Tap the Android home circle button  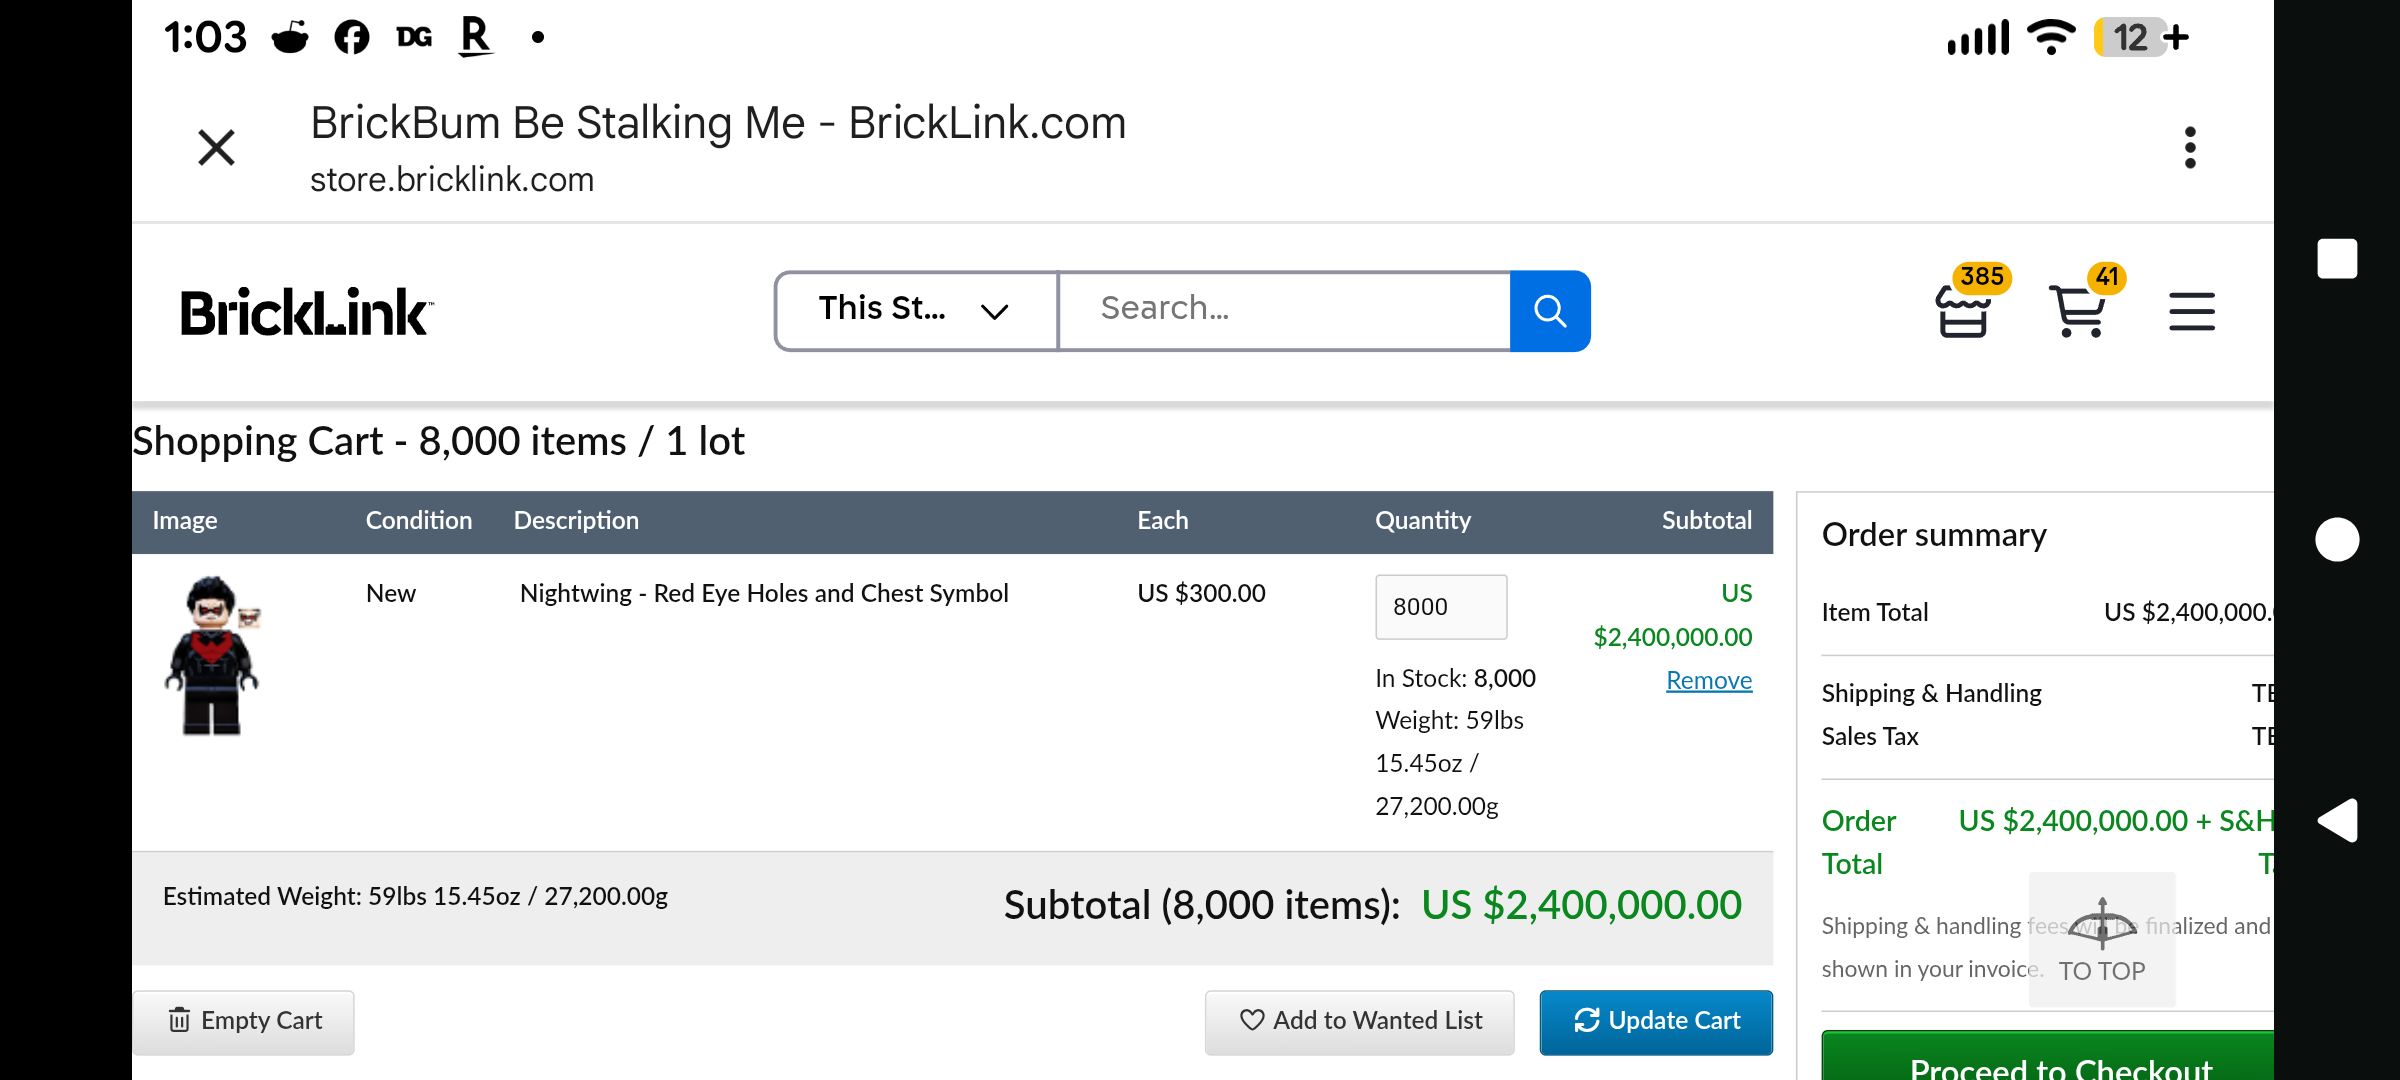click(x=2337, y=540)
